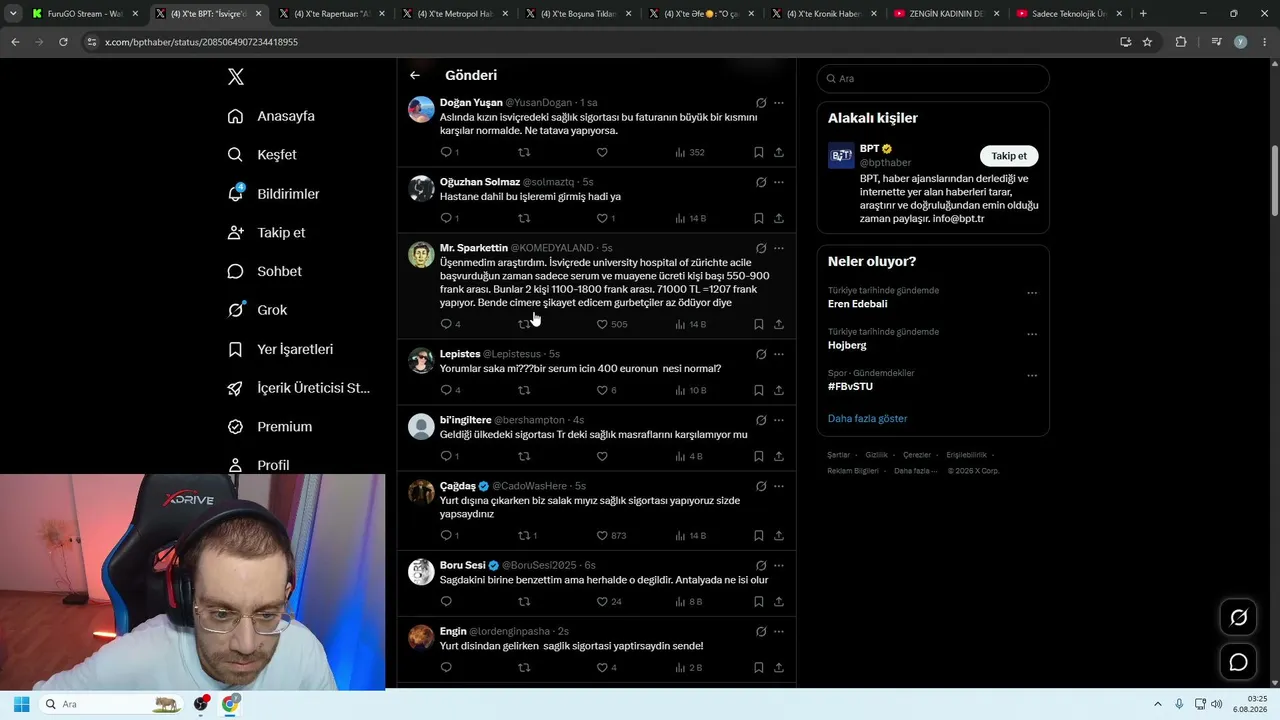Image resolution: width=1280 pixels, height=720 pixels.
Task: Reply to Engin's post
Action: (x=446, y=667)
